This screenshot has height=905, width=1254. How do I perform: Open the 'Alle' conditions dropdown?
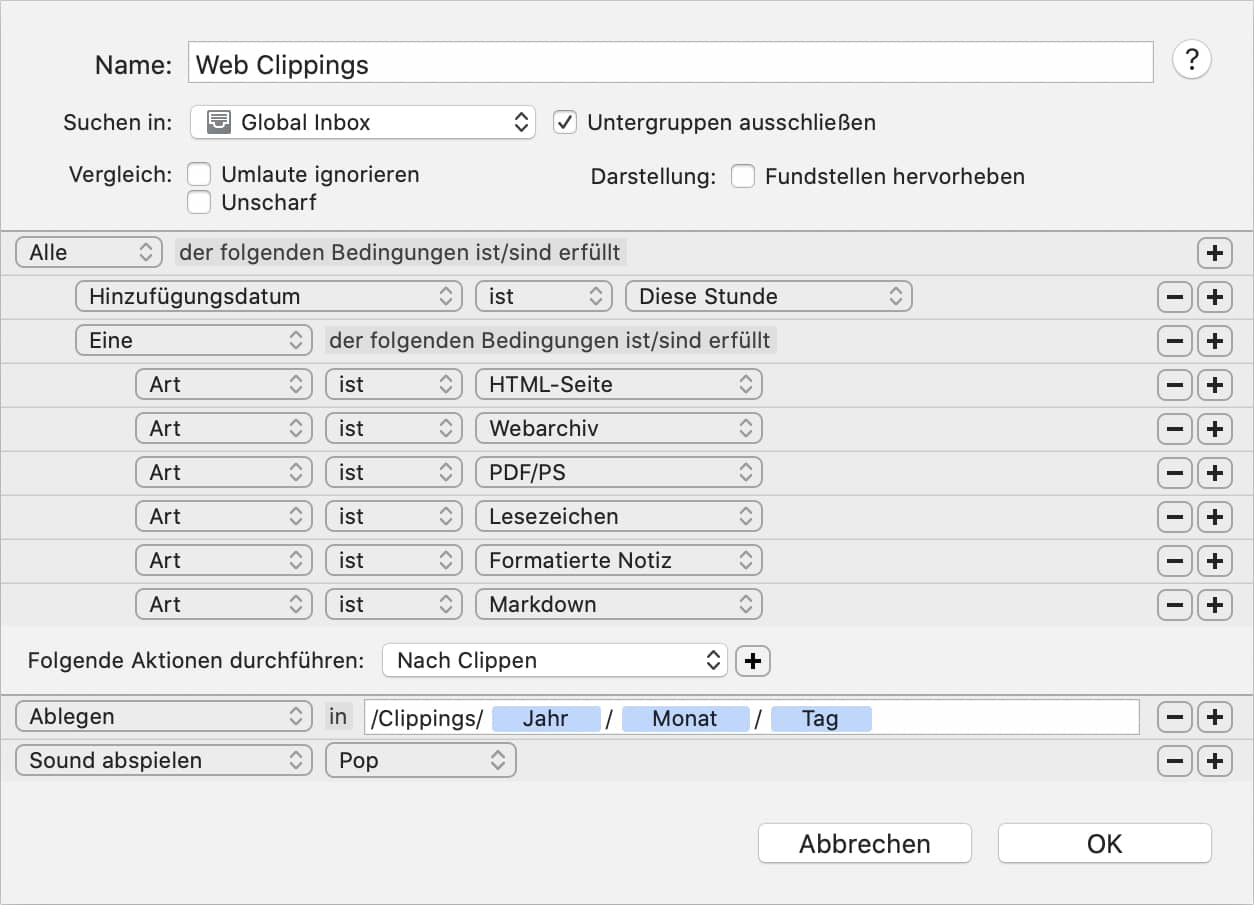tap(89, 253)
